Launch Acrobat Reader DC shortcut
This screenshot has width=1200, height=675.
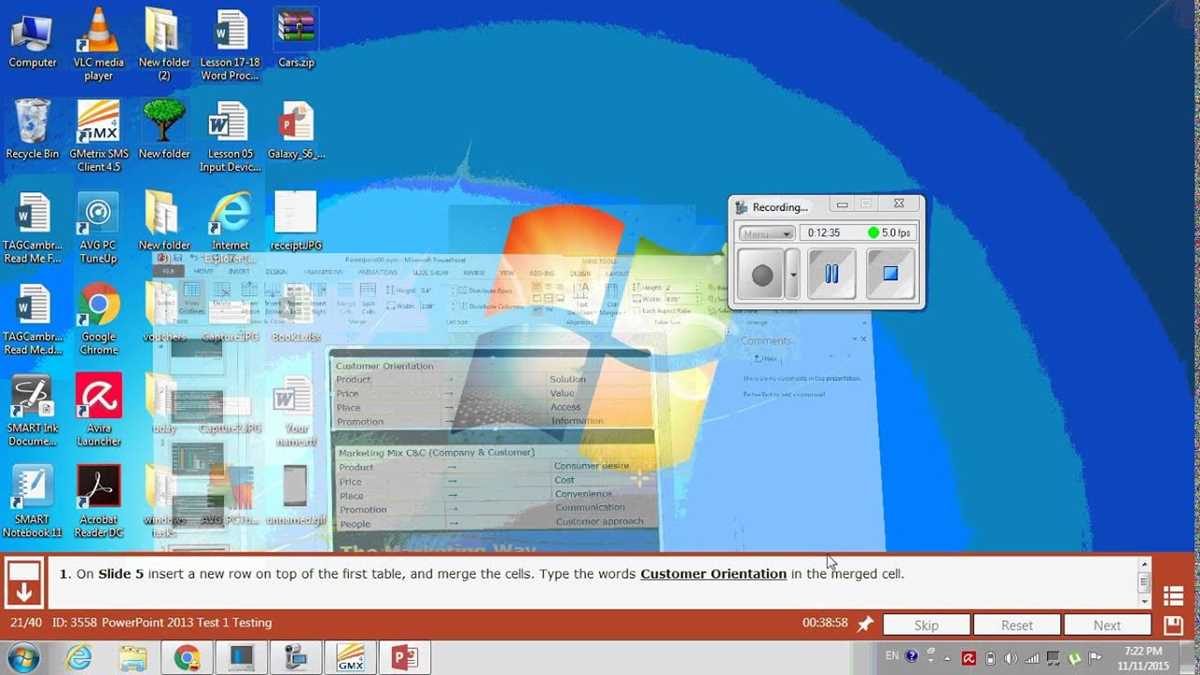pos(98,502)
